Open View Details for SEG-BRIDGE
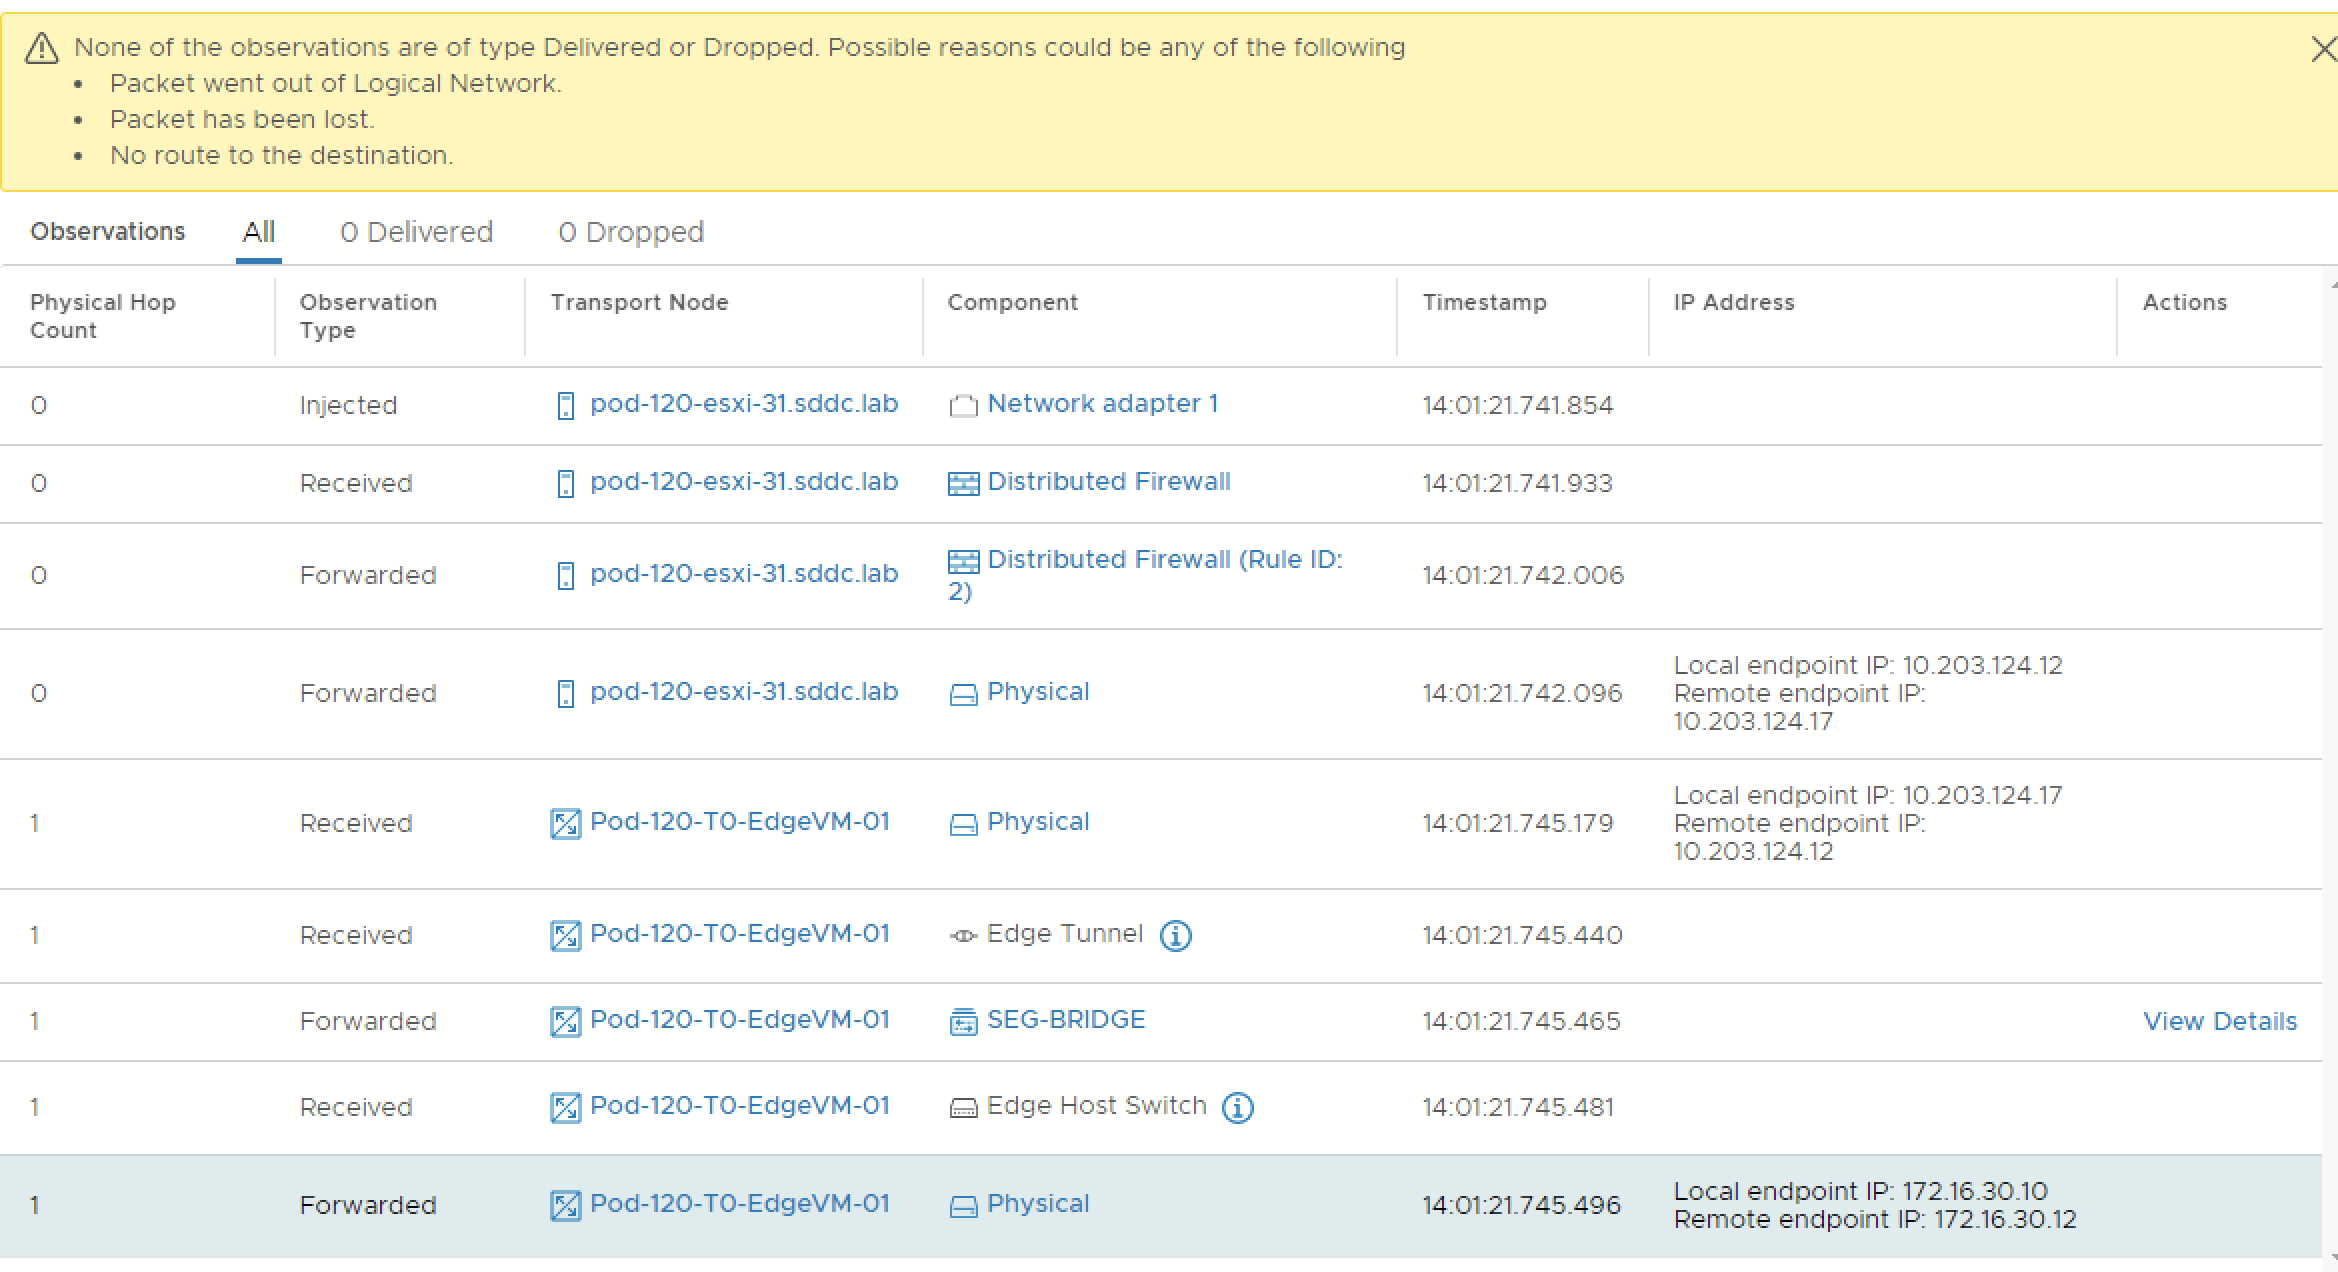The width and height of the screenshot is (2338, 1272). click(x=2219, y=1021)
